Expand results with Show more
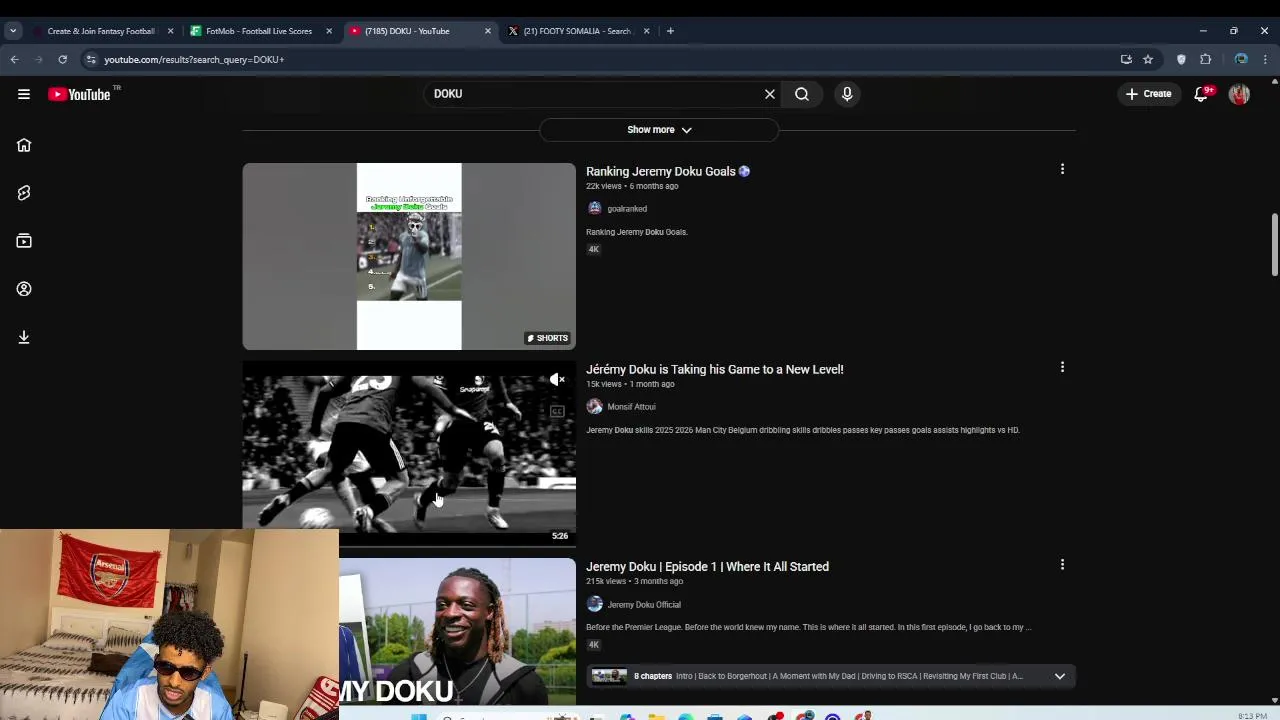 [x=659, y=129]
